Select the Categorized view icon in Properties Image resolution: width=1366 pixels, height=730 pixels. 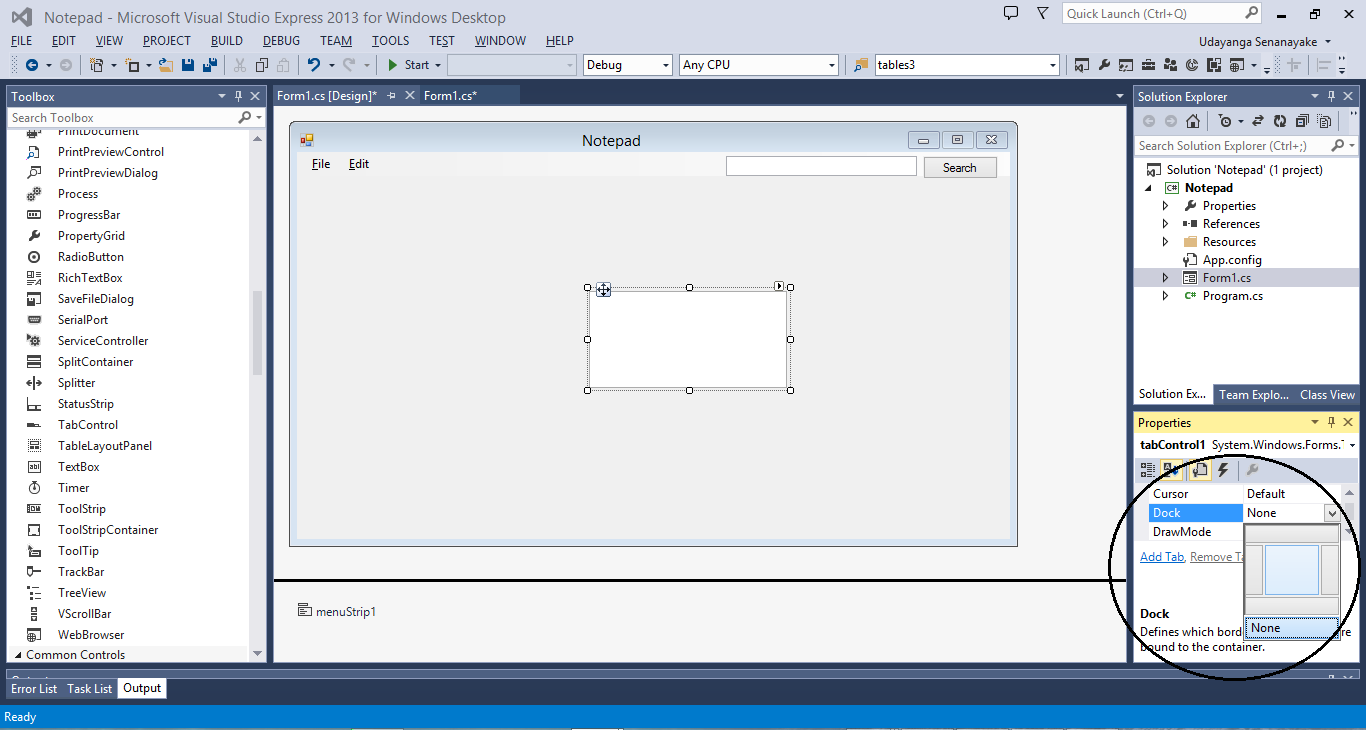[x=1147, y=470]
